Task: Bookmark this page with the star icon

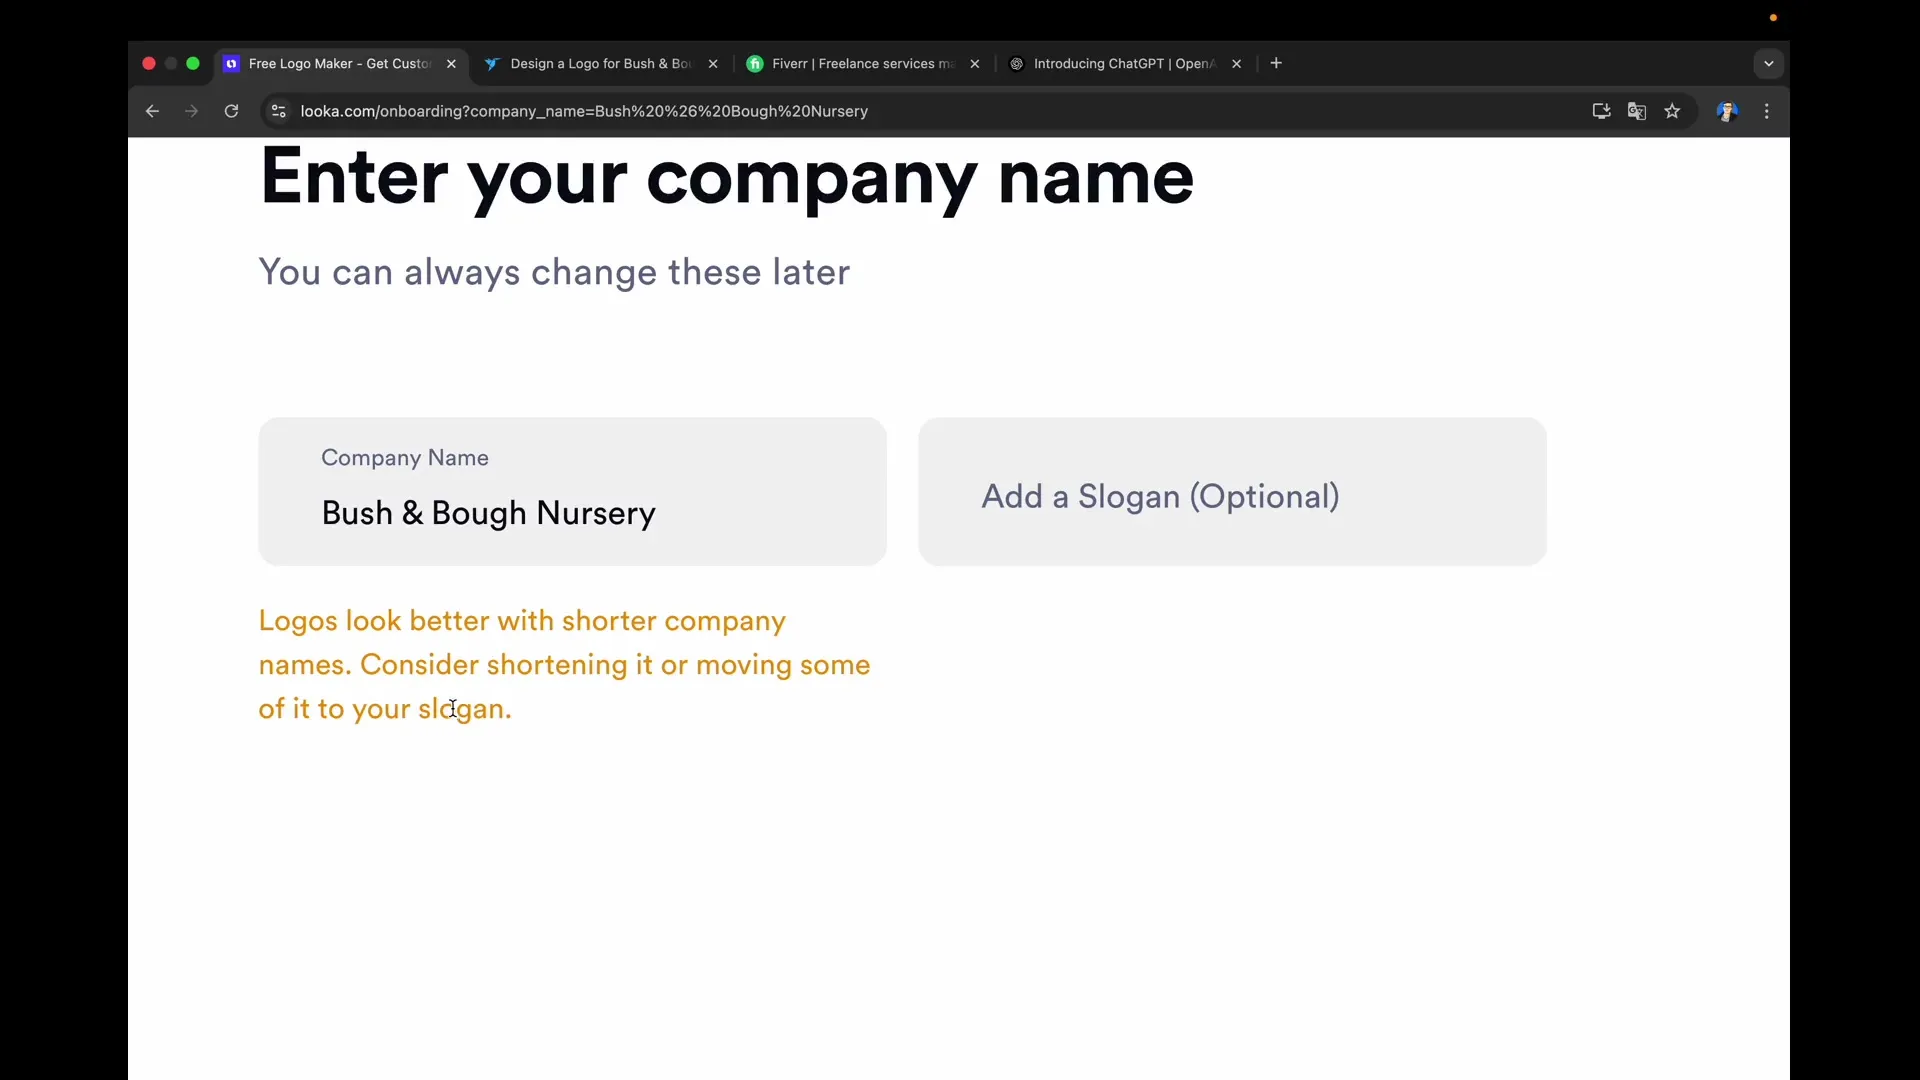Action: 1673,111
